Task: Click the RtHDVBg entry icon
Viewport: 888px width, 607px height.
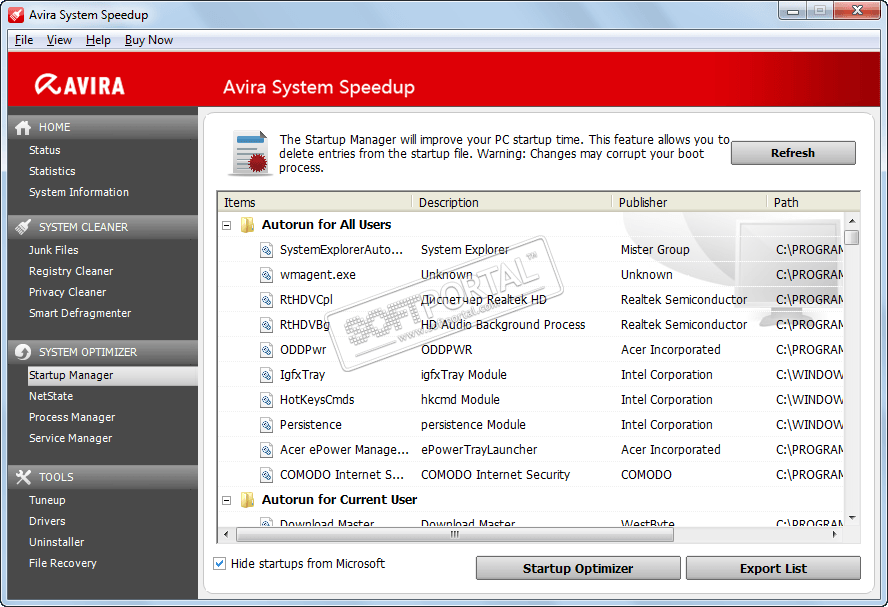Action: pos(267,325)
